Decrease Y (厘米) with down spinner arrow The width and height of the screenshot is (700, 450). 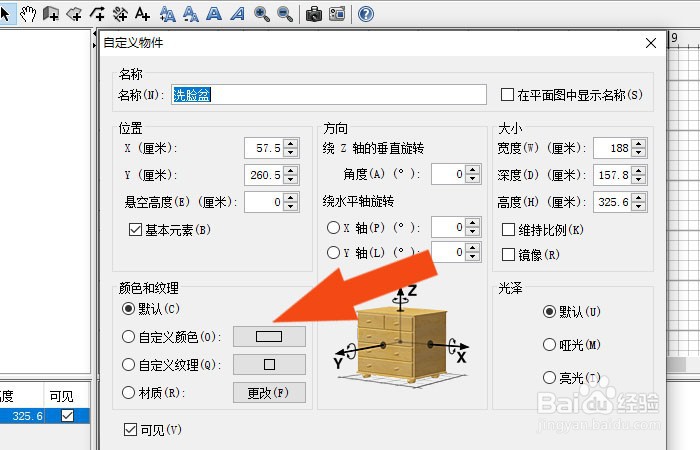click(x=291, y=179)
